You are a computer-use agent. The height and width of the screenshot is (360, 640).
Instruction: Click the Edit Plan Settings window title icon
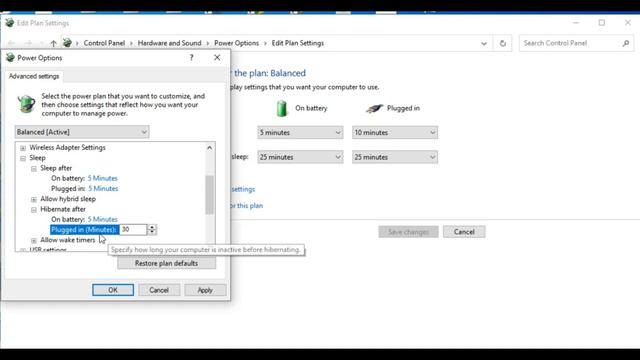point(9,23)
